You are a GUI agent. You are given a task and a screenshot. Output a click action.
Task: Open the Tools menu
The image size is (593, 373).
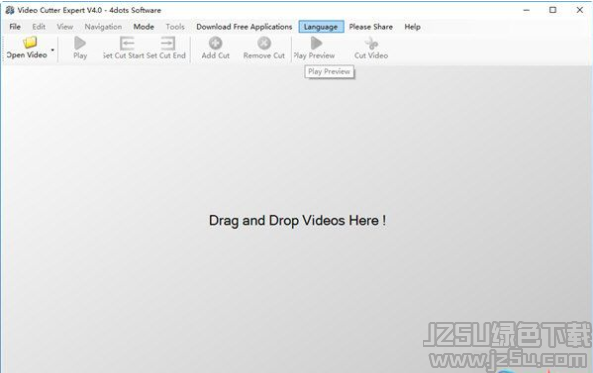(x=175, y=26)
